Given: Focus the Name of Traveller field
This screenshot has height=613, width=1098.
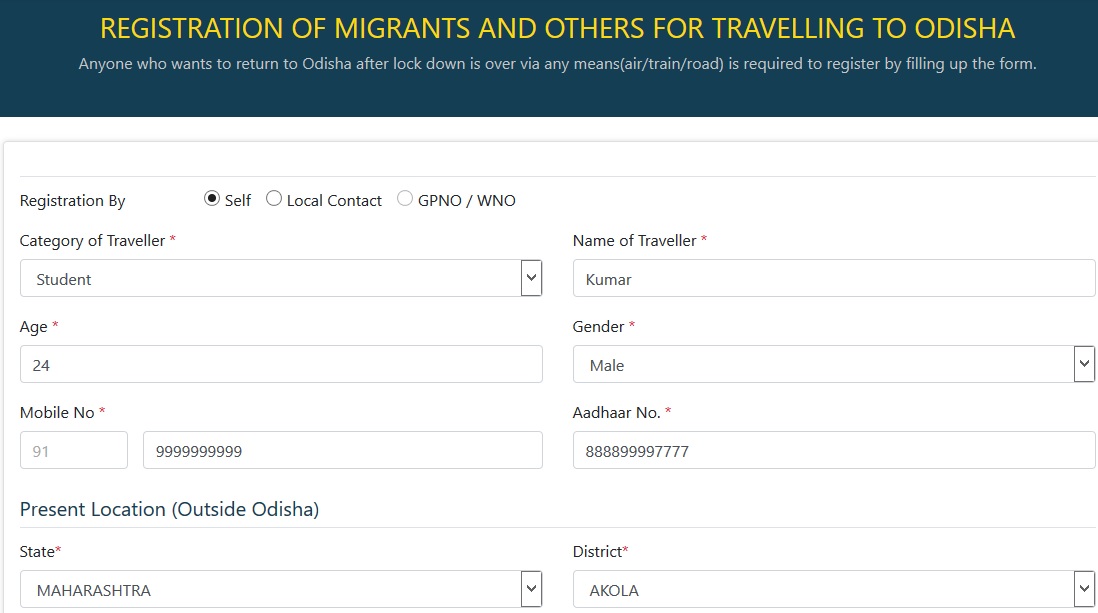Looking at the screenshot, I should [x=833, y=279].
